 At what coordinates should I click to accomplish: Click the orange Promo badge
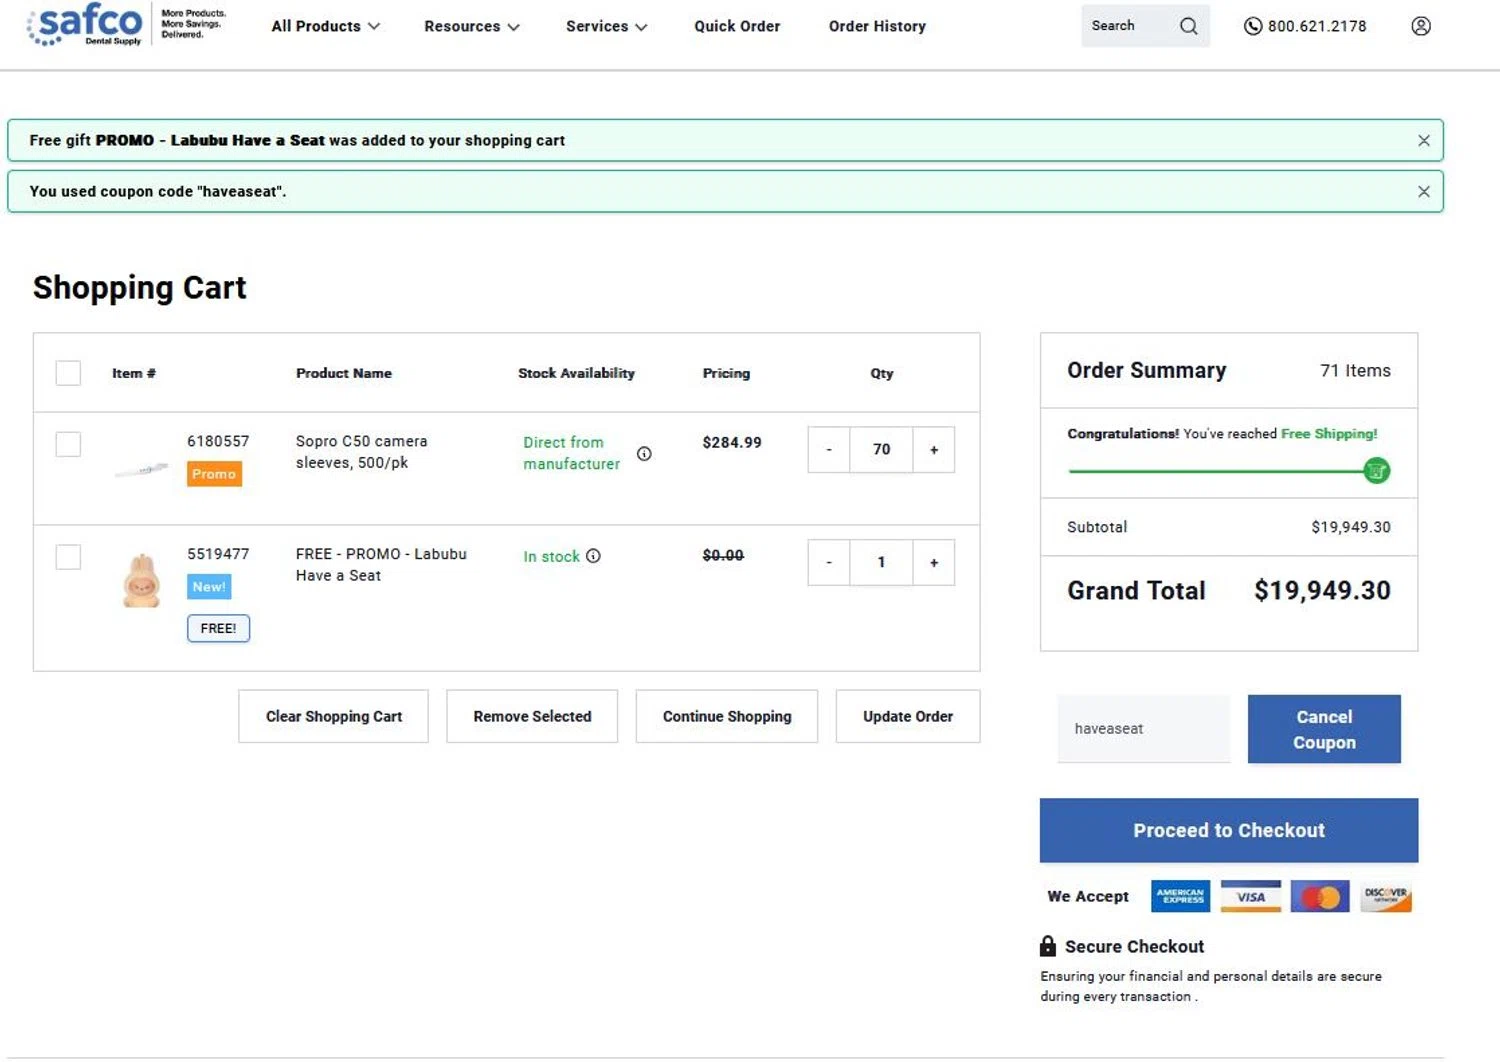(214, 474)
